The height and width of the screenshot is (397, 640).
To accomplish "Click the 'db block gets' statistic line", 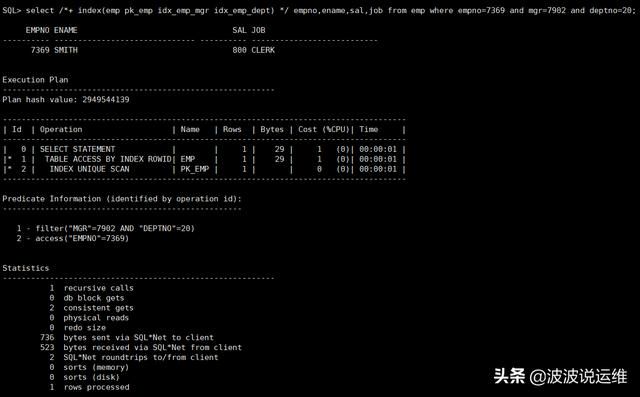I will pos(87,298).
